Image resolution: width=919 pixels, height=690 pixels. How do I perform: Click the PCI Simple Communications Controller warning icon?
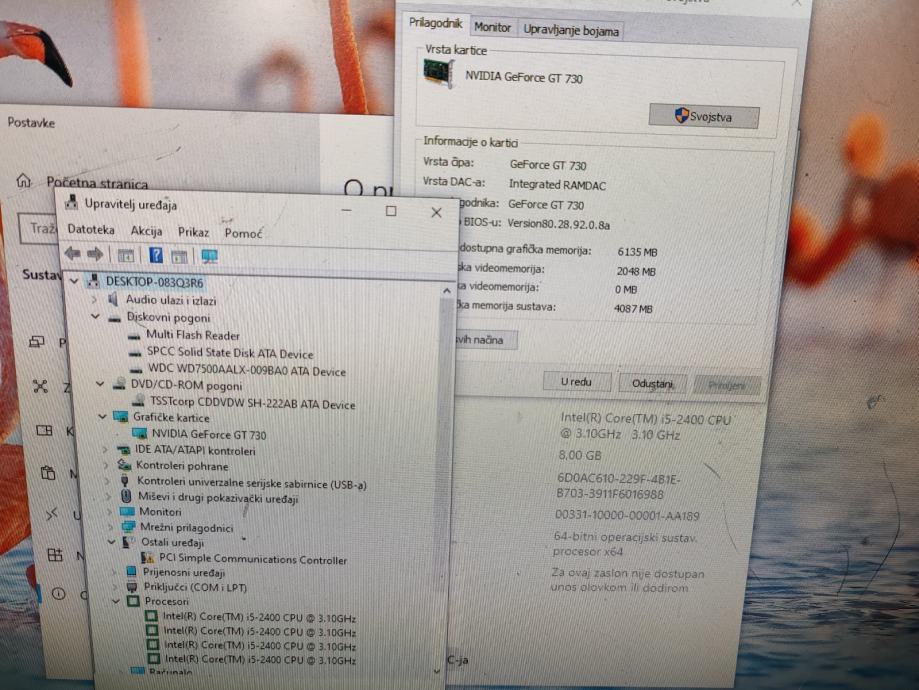(x=147, y=557)
